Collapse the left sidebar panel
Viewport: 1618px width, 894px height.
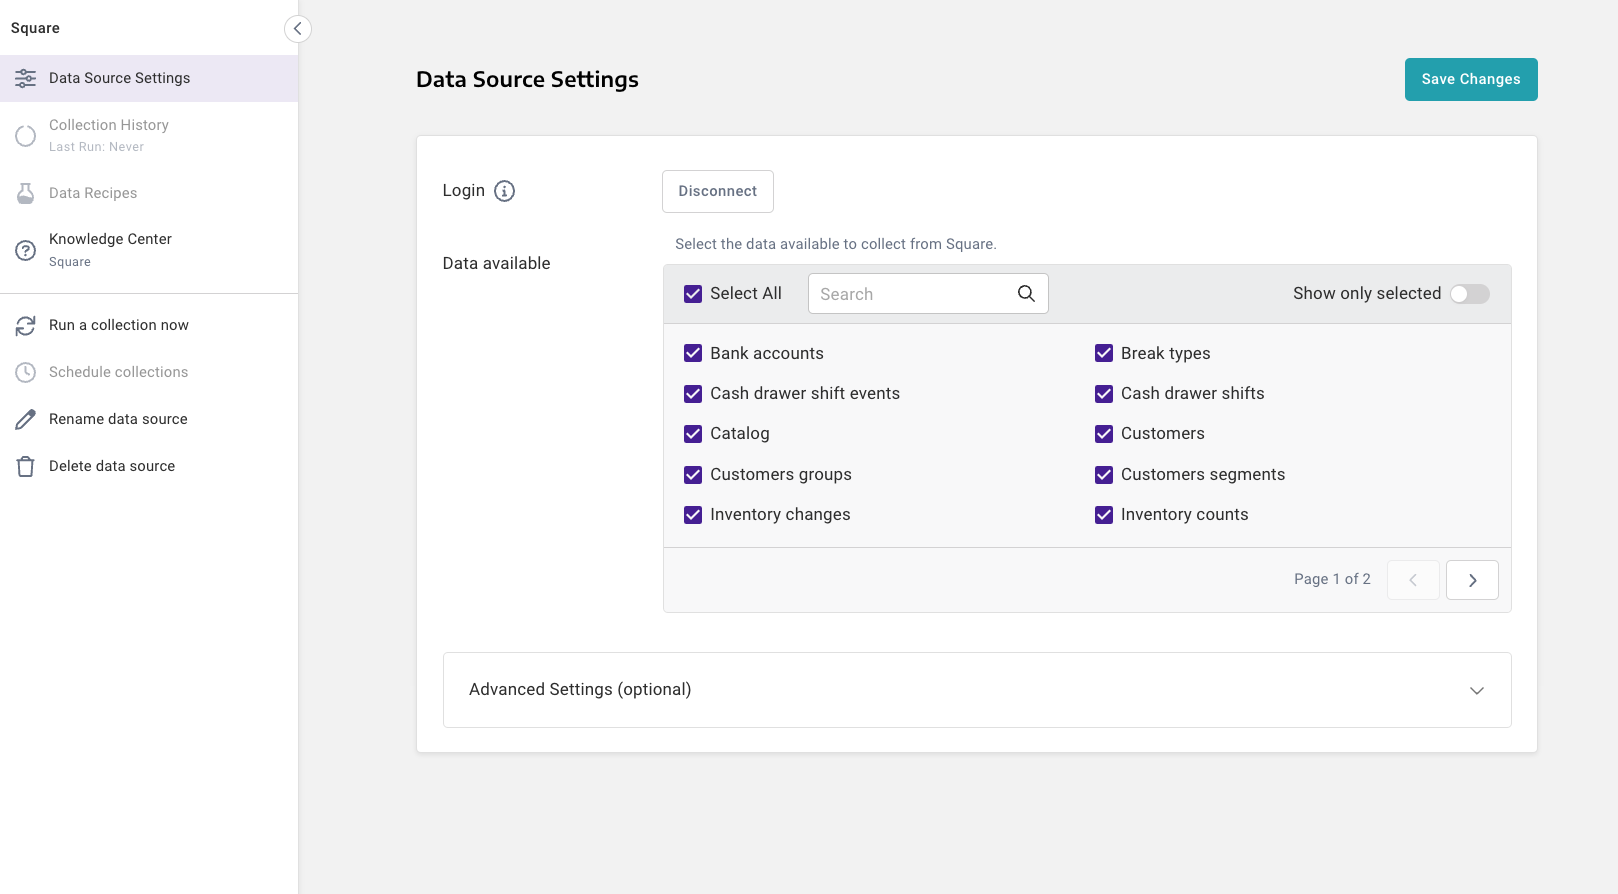pyautogui.click(x=297, y=29)
